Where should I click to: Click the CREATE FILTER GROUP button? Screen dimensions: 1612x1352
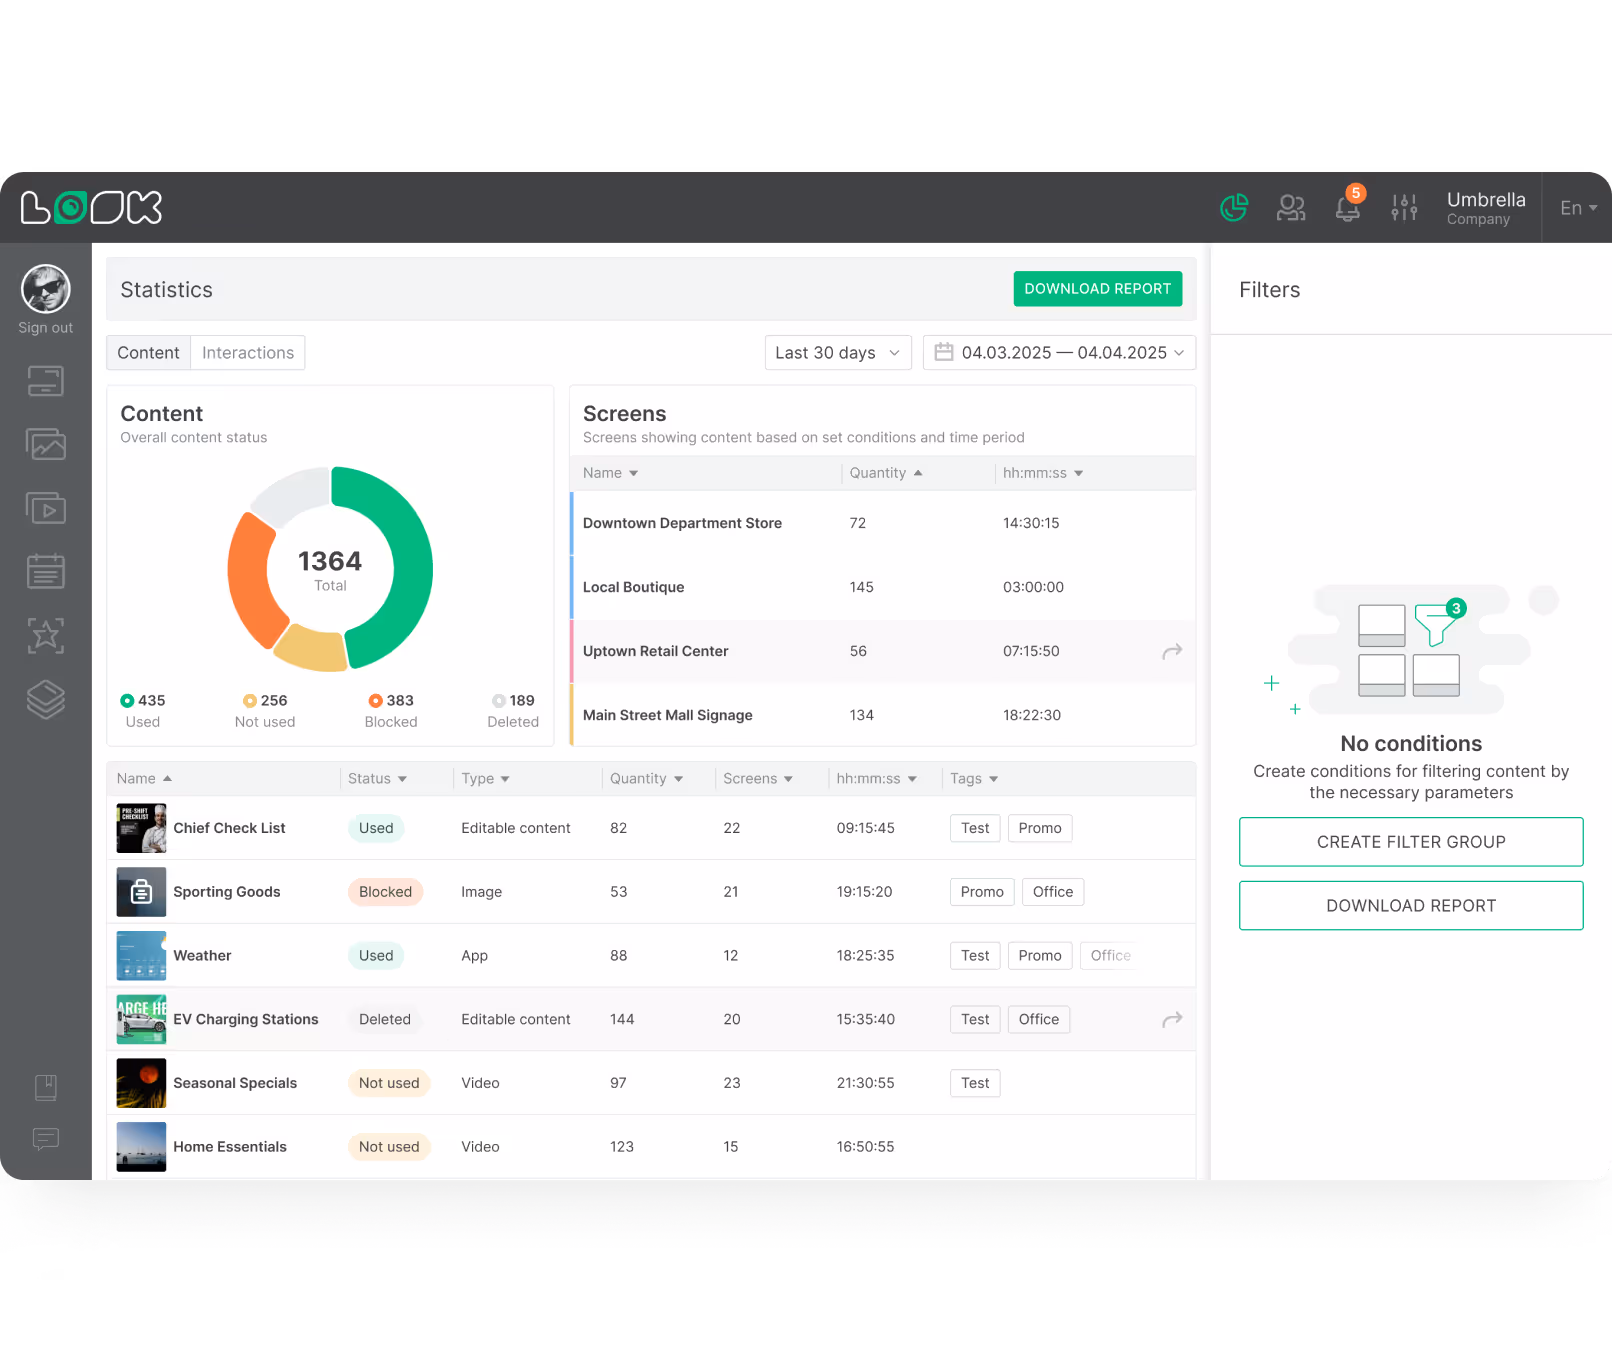1410,841
